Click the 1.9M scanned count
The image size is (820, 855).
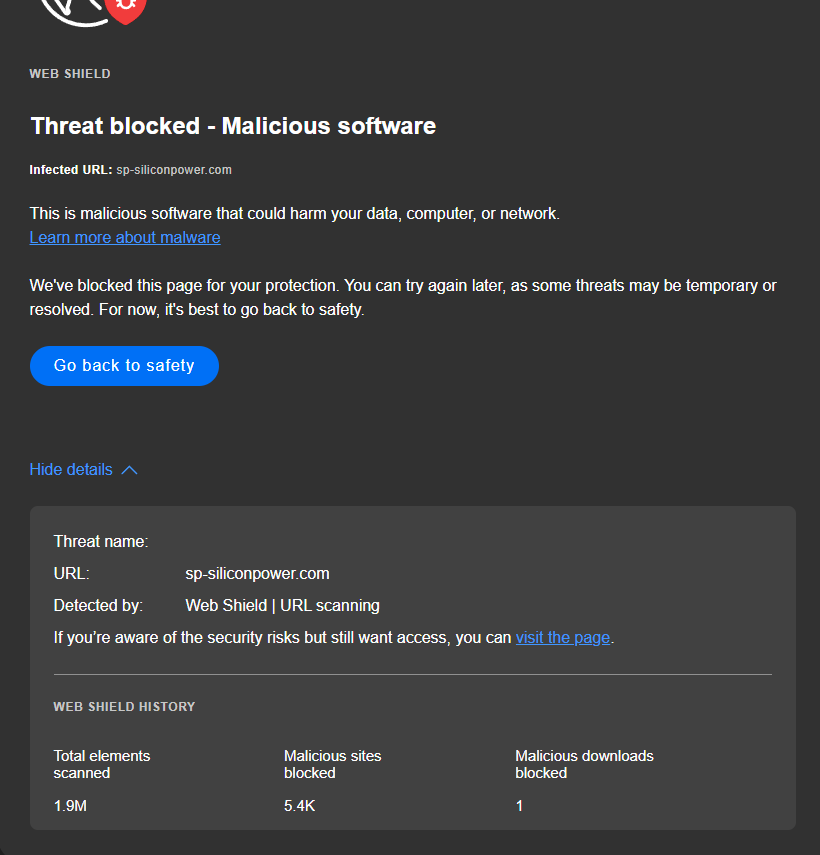point(70,805)
